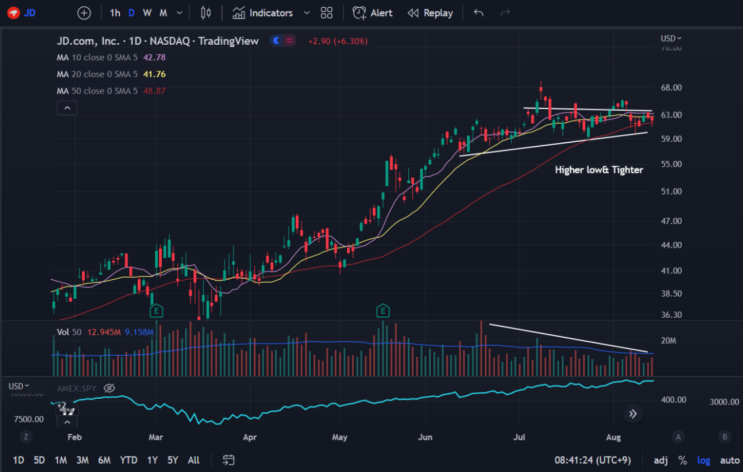Click the TradingView logo on the chart
Image resolution: width=743 pixels, height=472 pixels.
66,409
